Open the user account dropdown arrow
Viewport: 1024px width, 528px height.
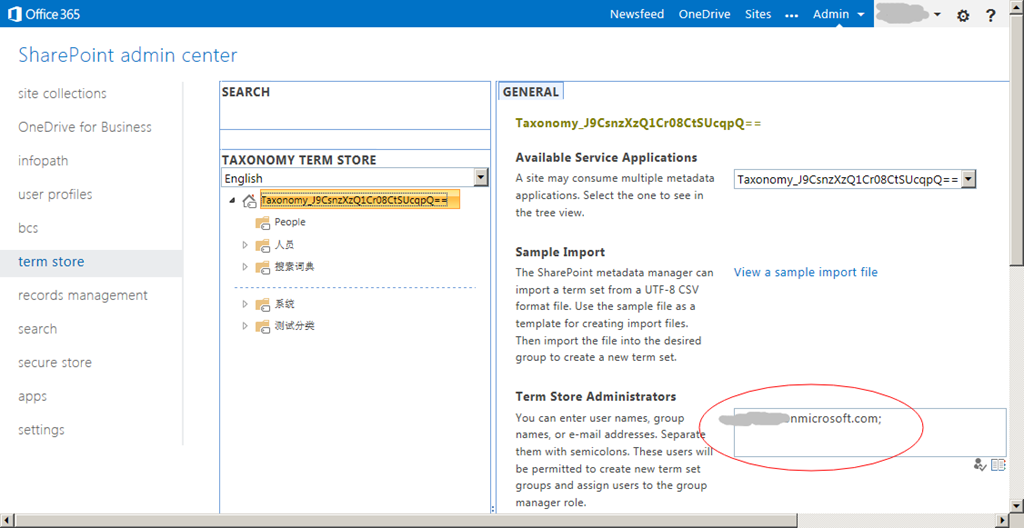coord(938,14)
